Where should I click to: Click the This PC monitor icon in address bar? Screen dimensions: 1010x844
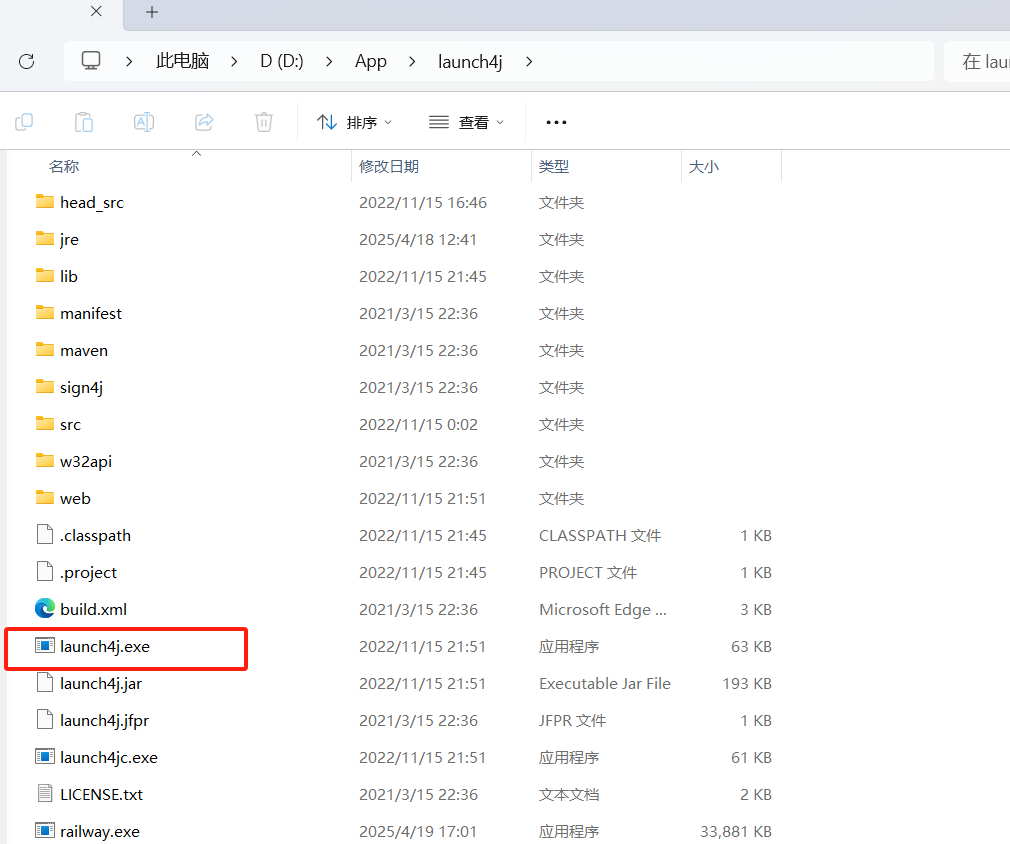[x=91, y=61]
